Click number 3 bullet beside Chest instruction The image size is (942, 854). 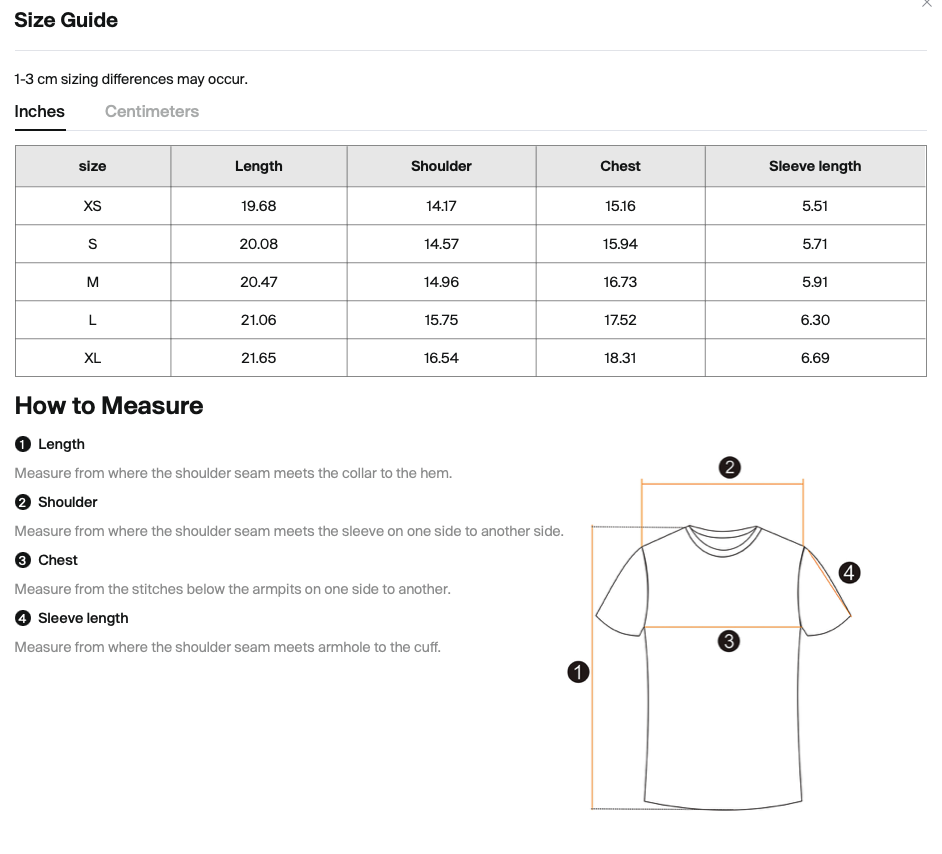click(23, 560)
